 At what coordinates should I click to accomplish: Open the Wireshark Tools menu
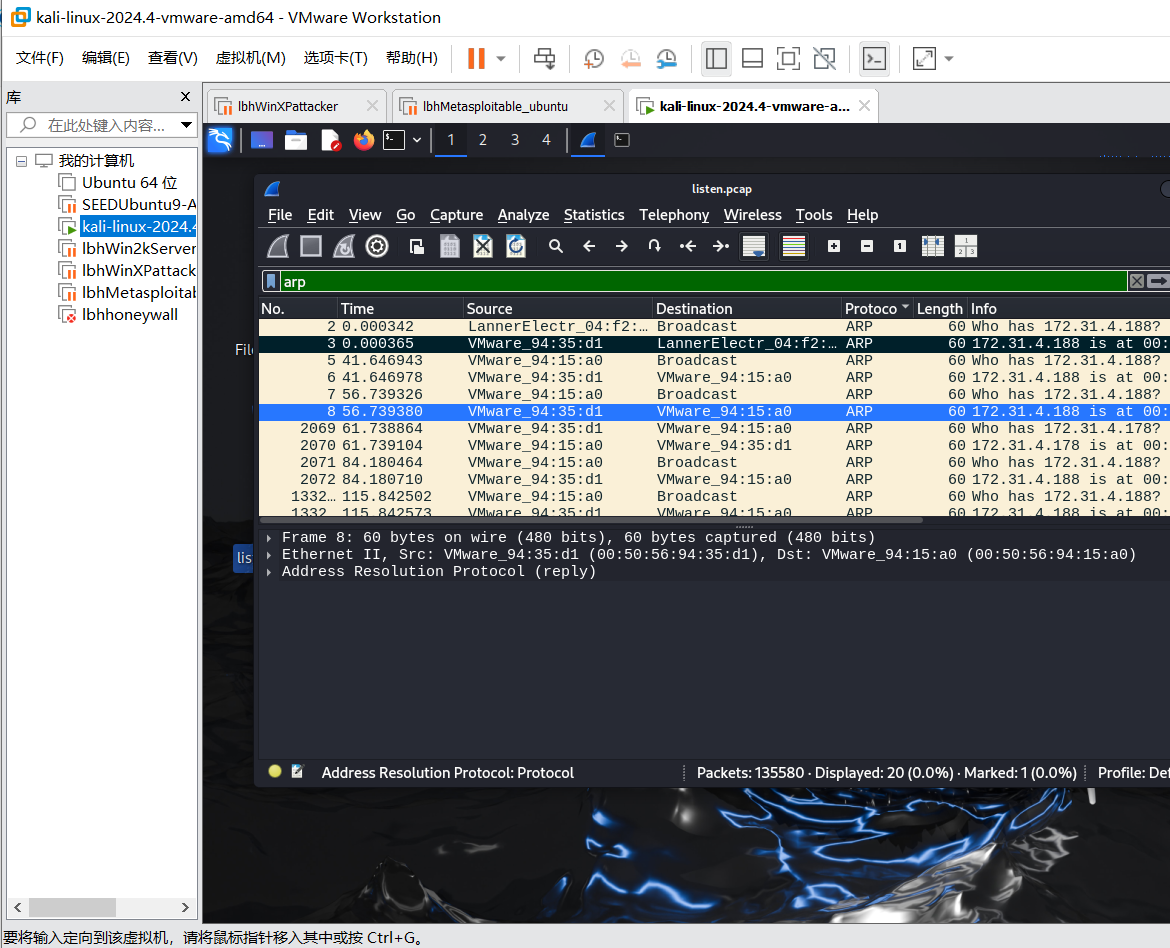(x=813, y=215)
